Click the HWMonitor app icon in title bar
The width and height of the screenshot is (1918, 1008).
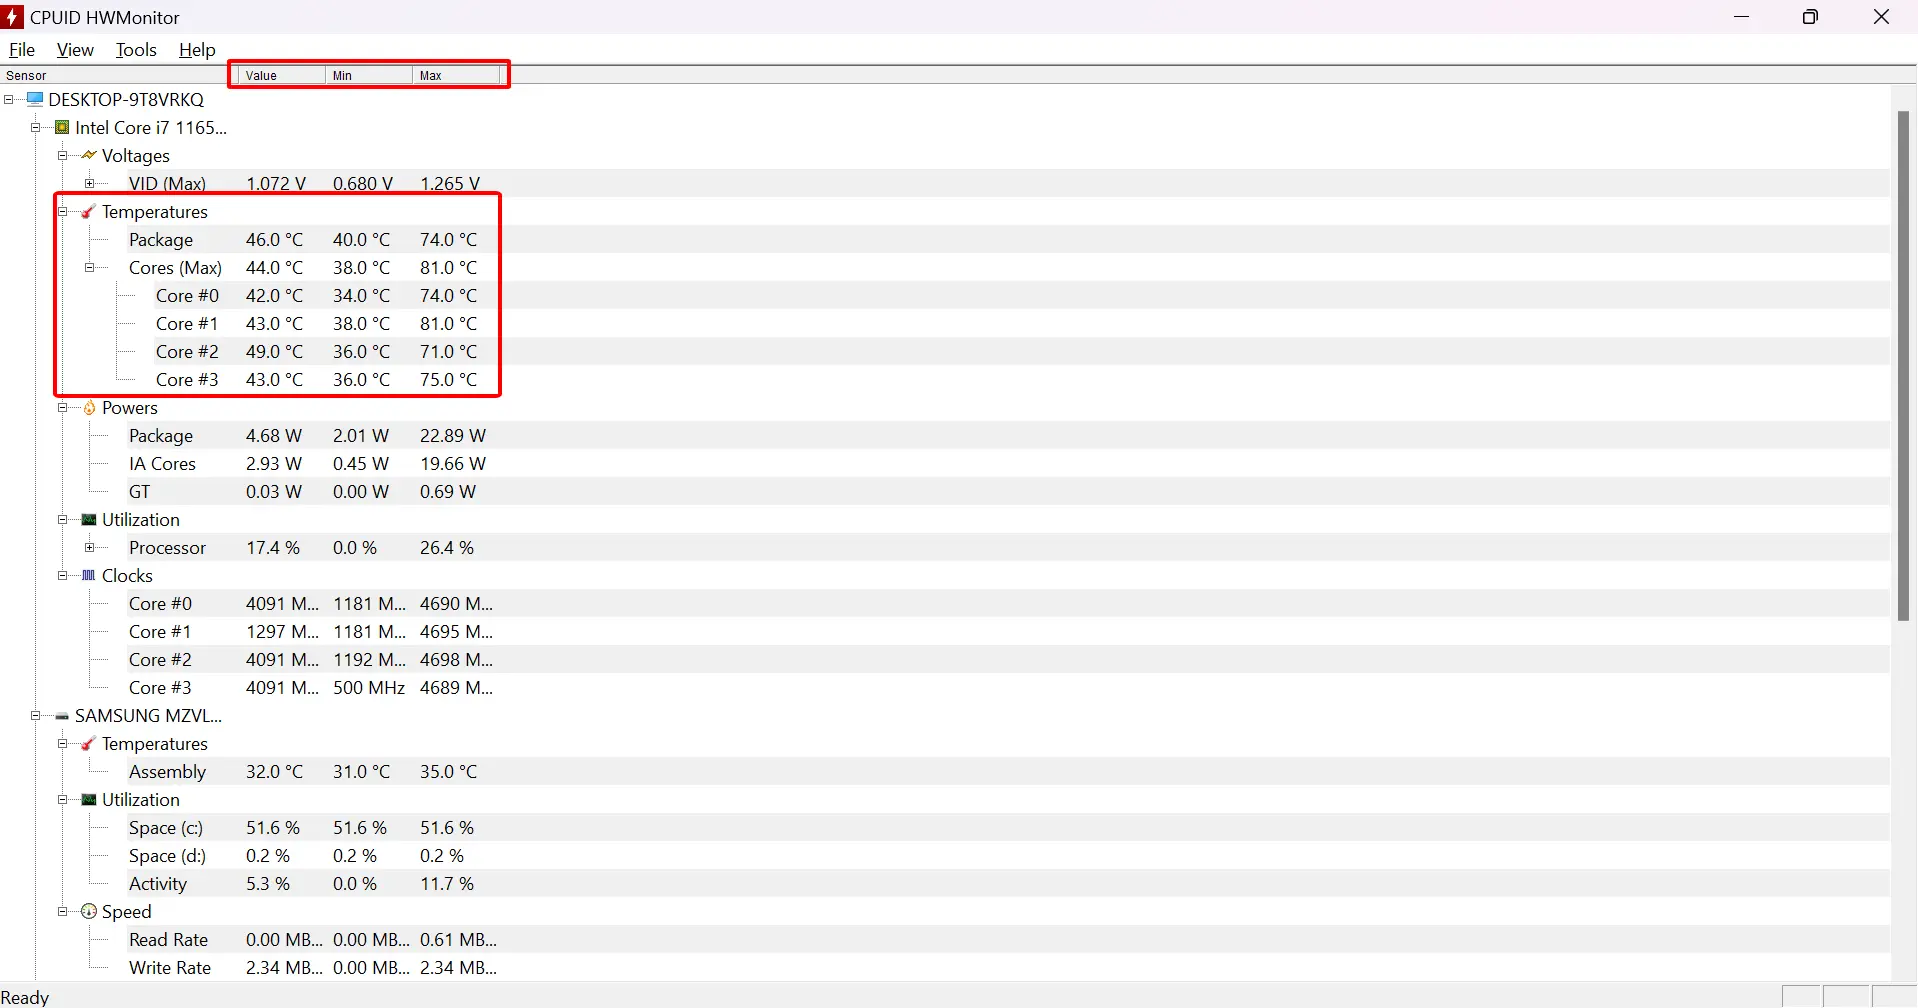[13, 17]
